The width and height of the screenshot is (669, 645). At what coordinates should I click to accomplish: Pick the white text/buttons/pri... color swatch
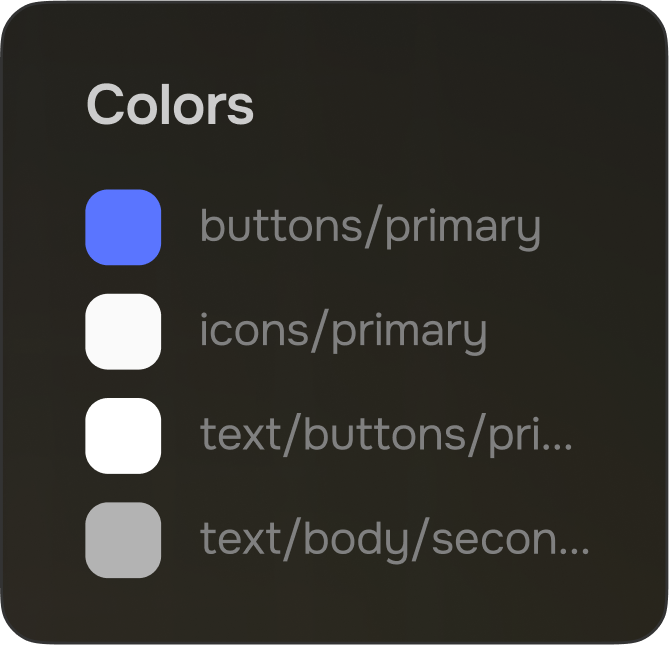[123, 435]
